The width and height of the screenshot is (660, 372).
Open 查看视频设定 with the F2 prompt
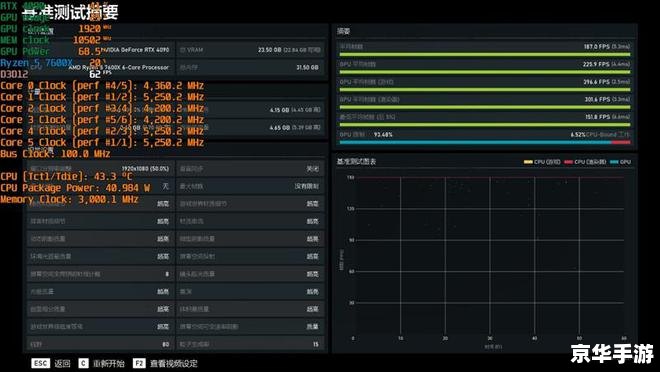165,363
